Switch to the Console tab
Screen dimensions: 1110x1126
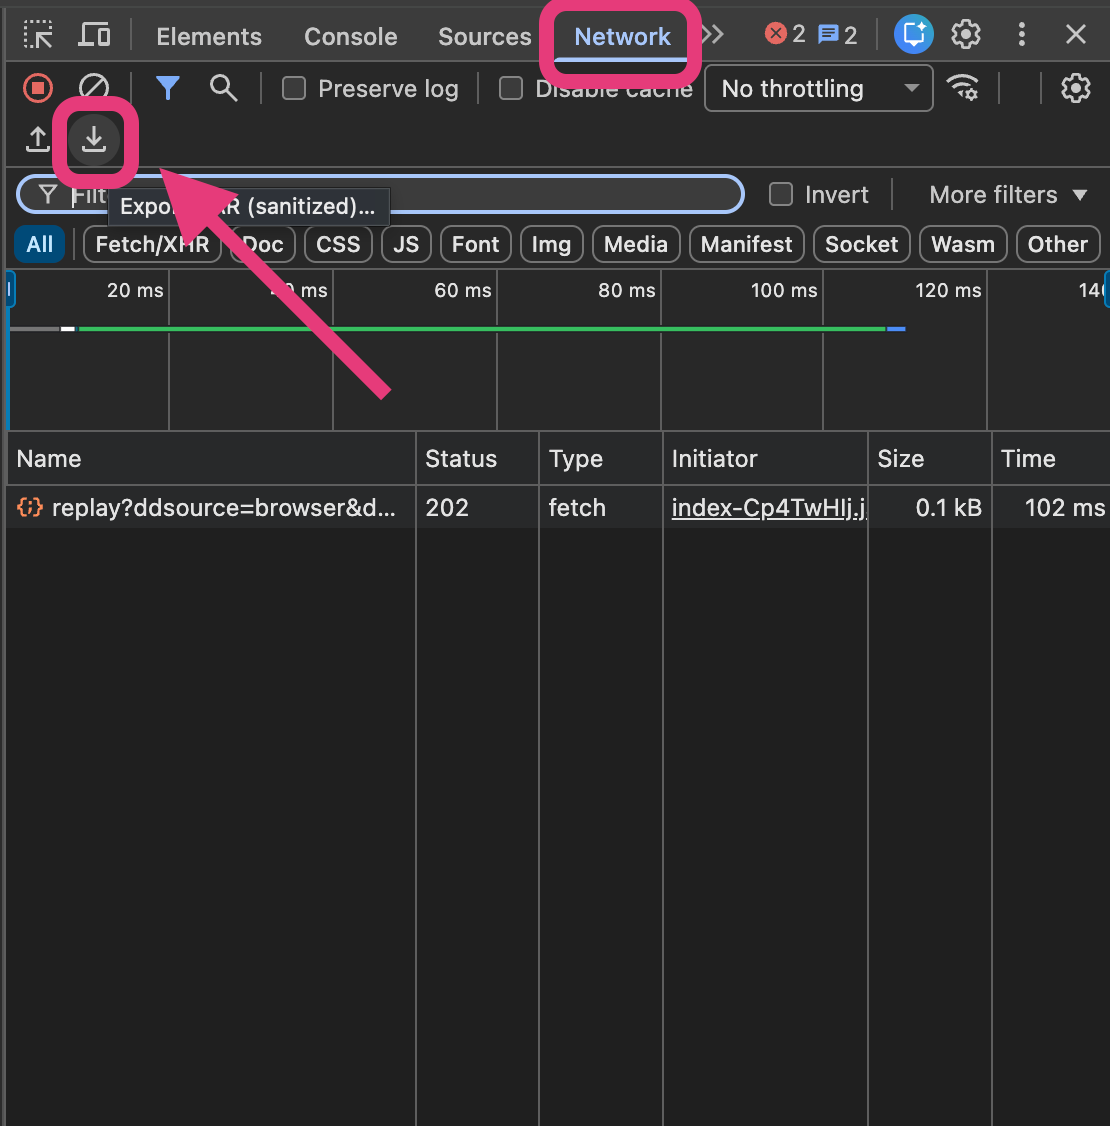tap(350, 37)
